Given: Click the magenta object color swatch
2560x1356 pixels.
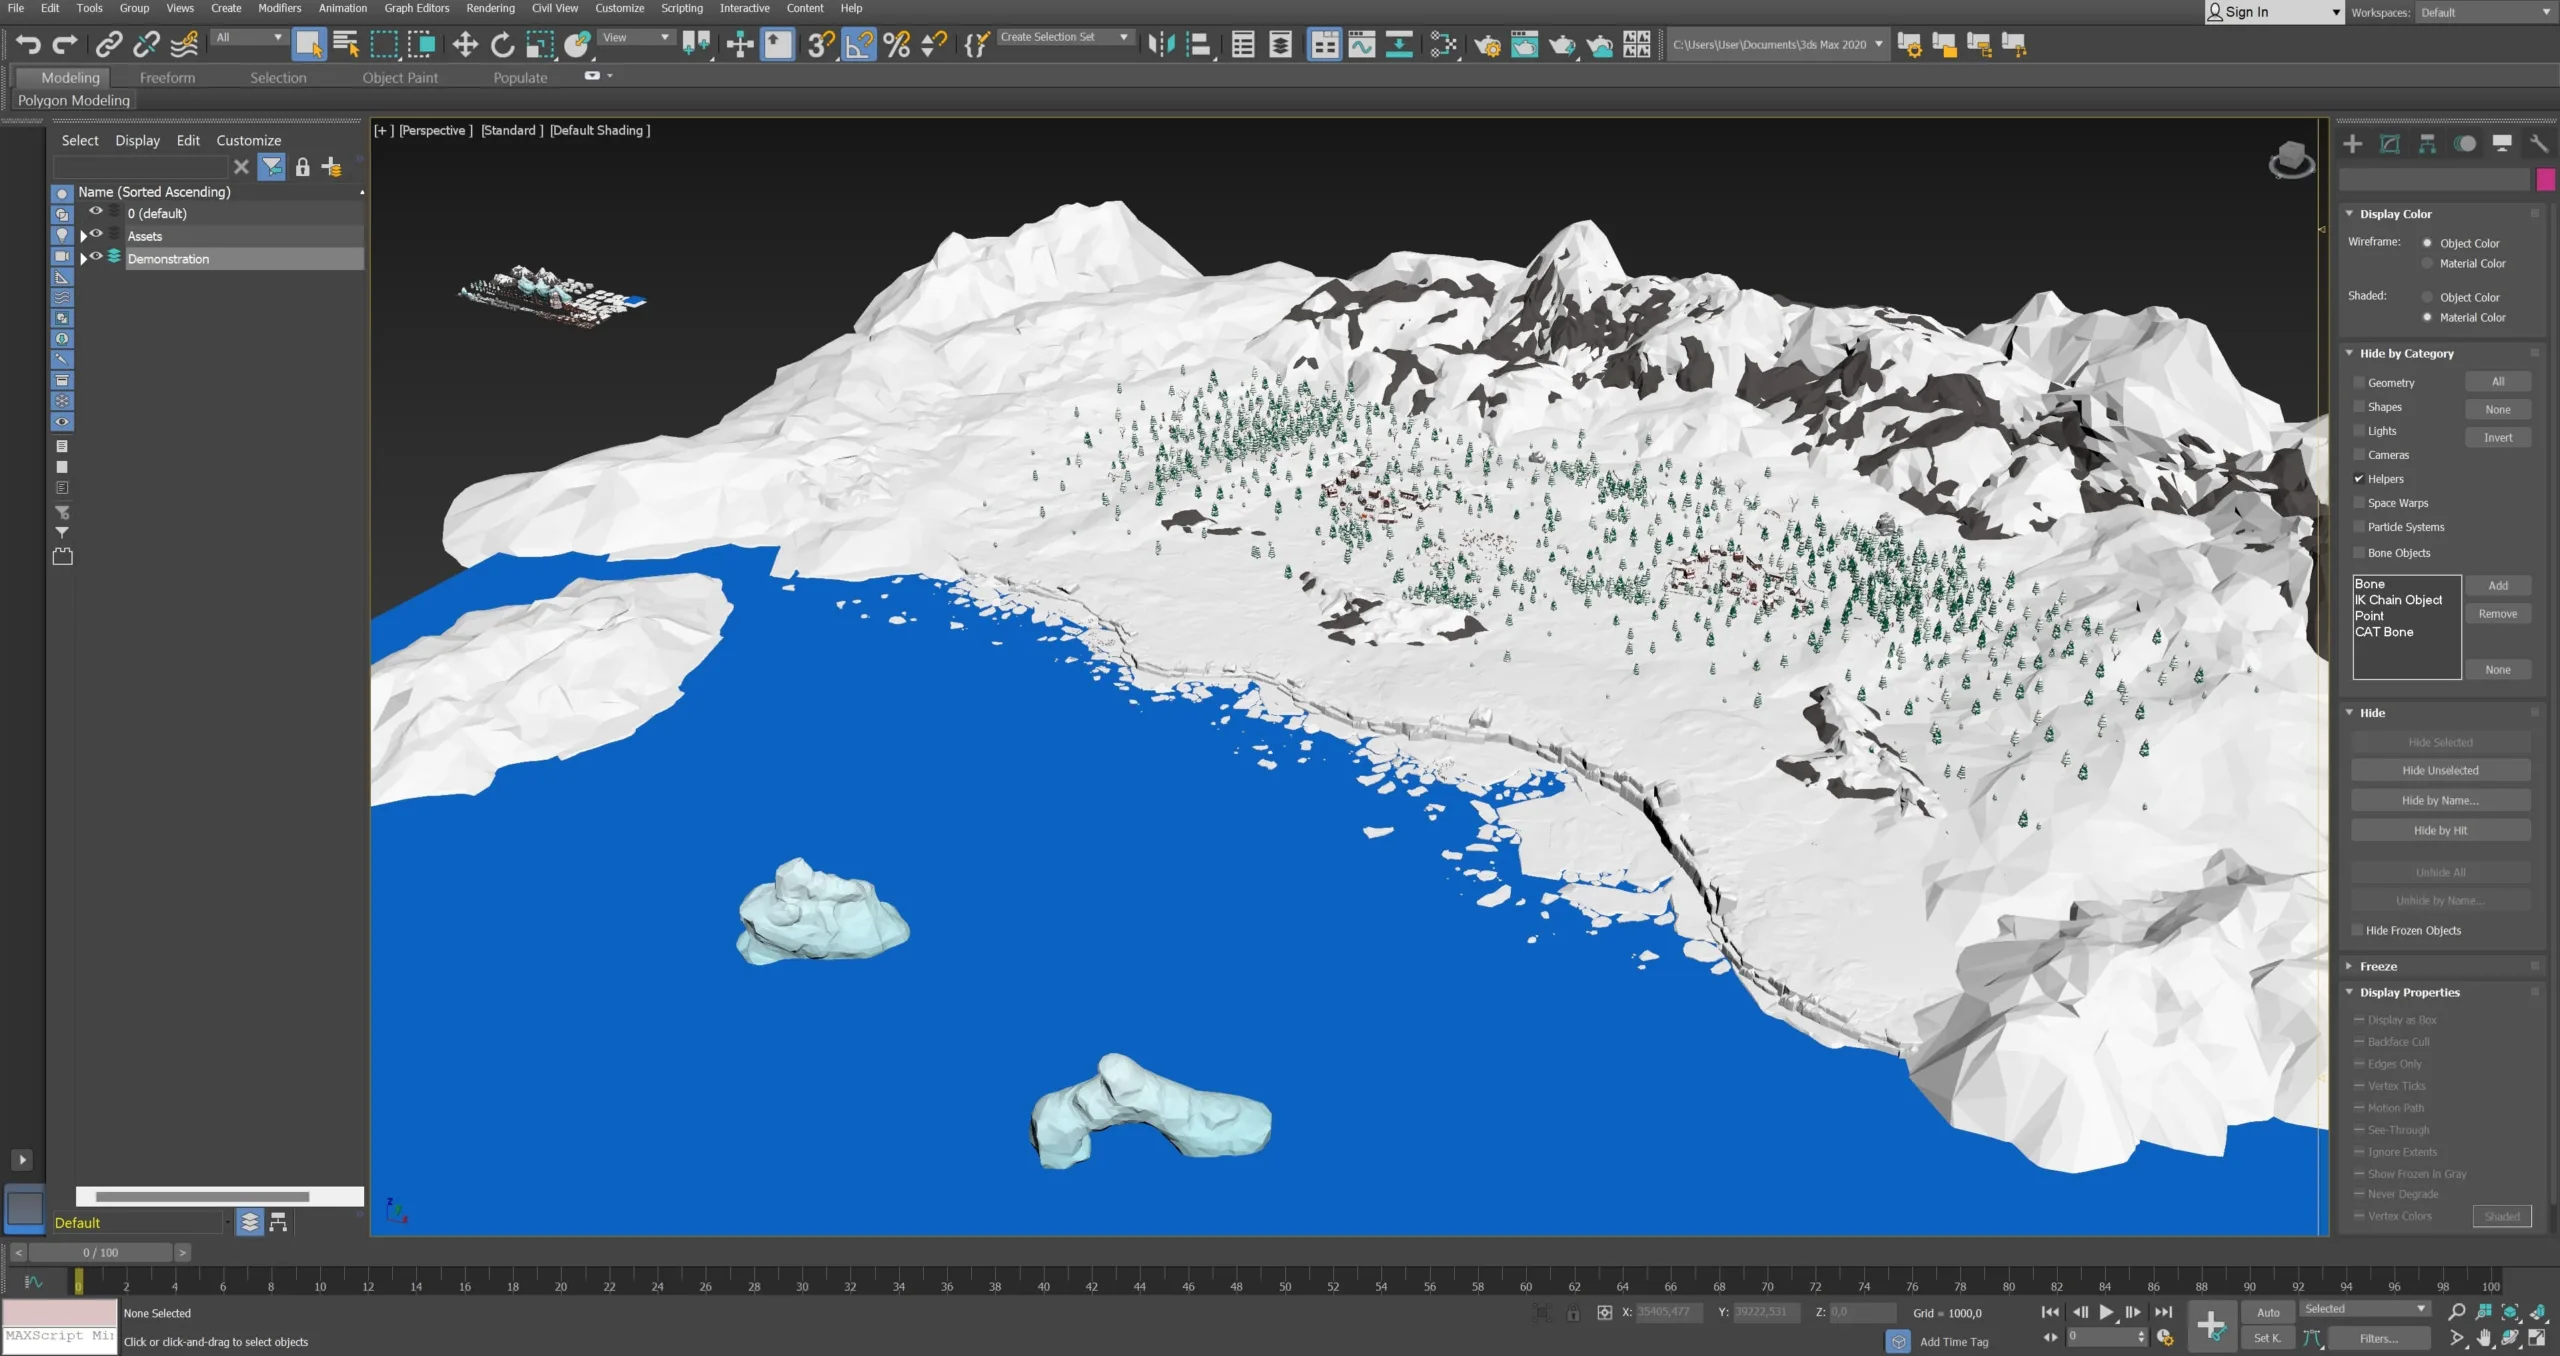Looking at the screenshot, I should click(2546, 179).
